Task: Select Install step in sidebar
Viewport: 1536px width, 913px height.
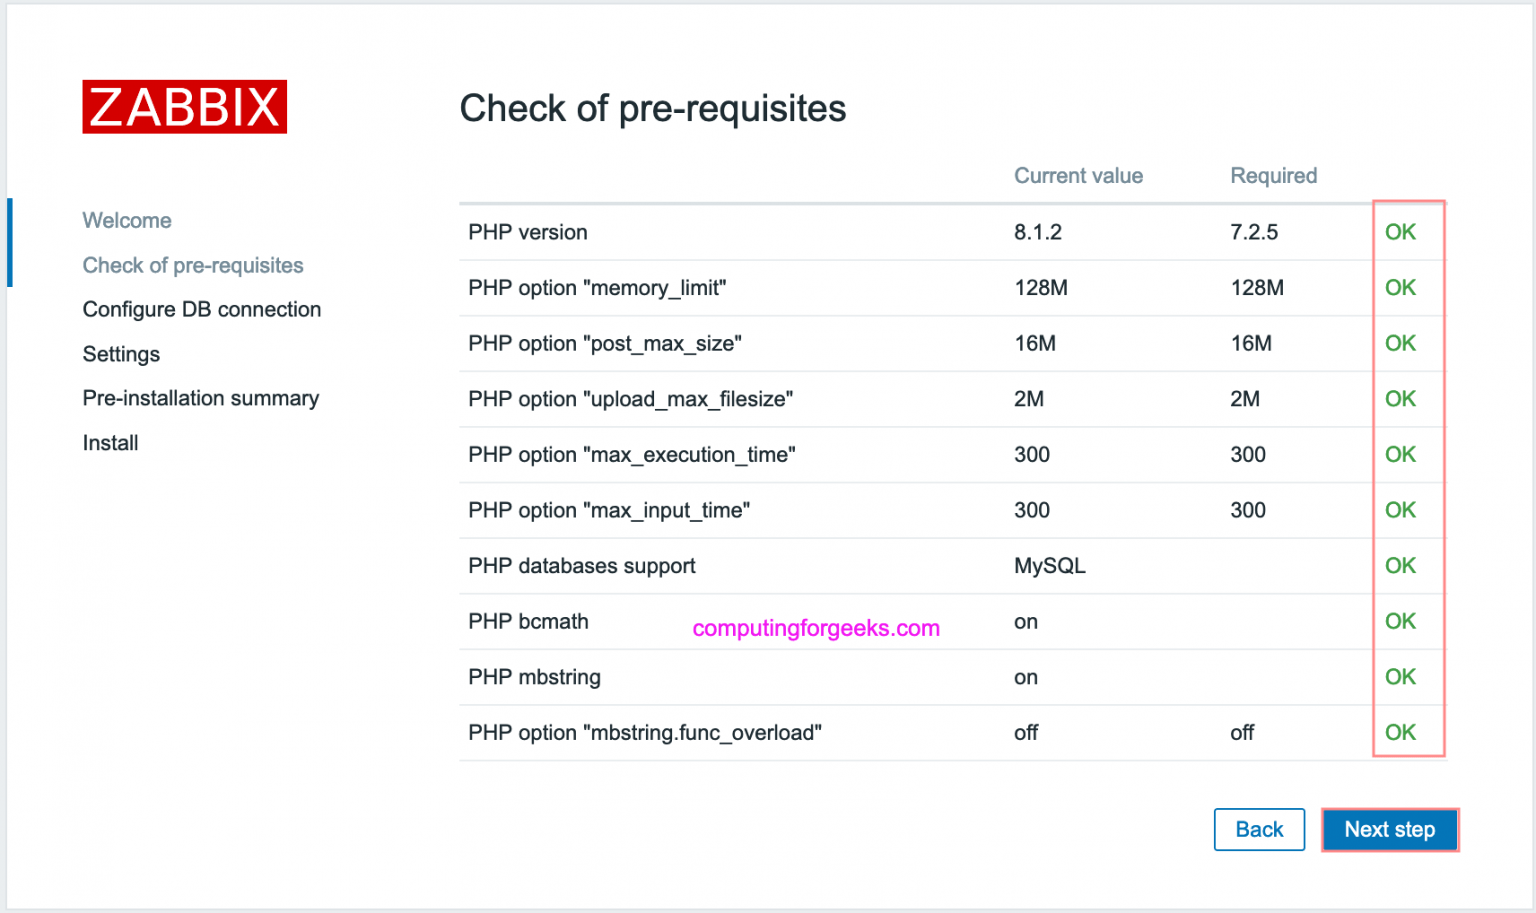Action: 110,443
